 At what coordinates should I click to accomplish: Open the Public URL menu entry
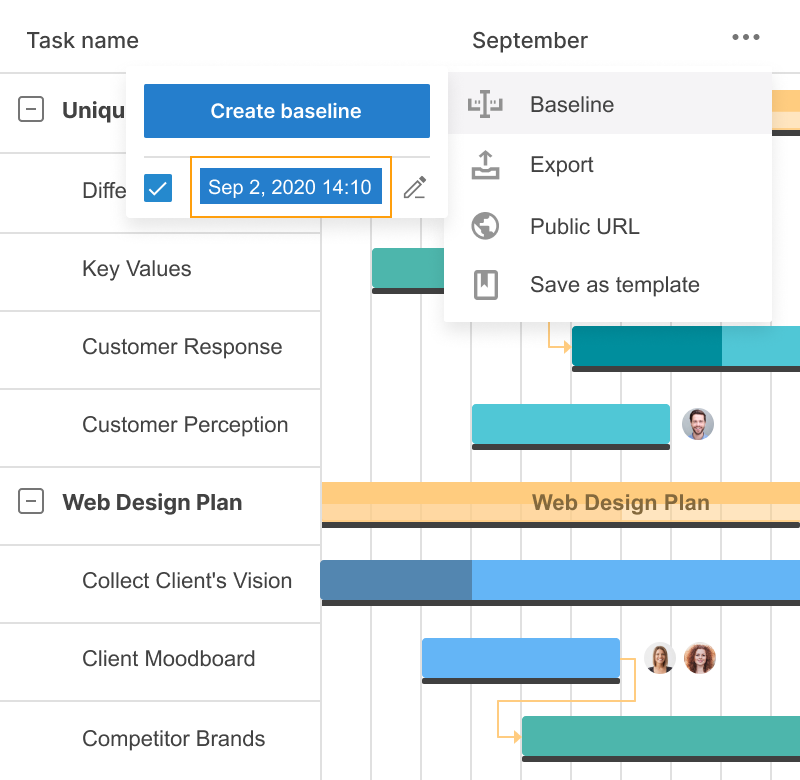[584, 226]
